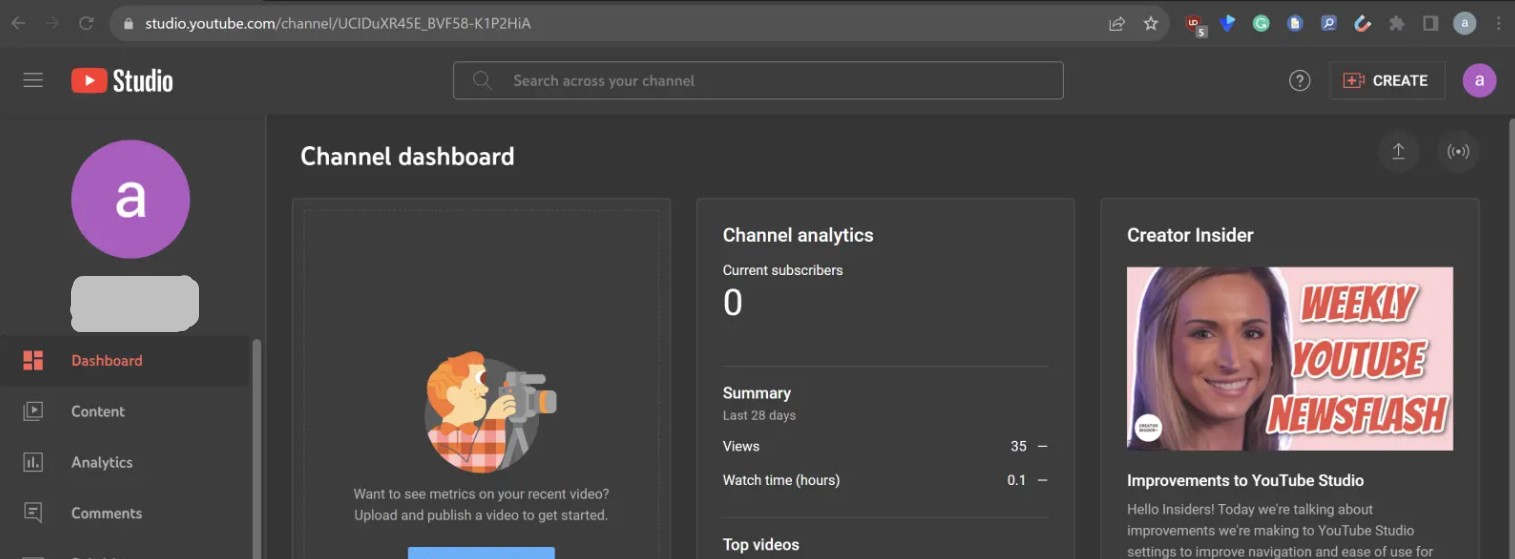The image size is (1515, 559).
Task: Click the browser forward arrow
Action: [x=52, y=23]
